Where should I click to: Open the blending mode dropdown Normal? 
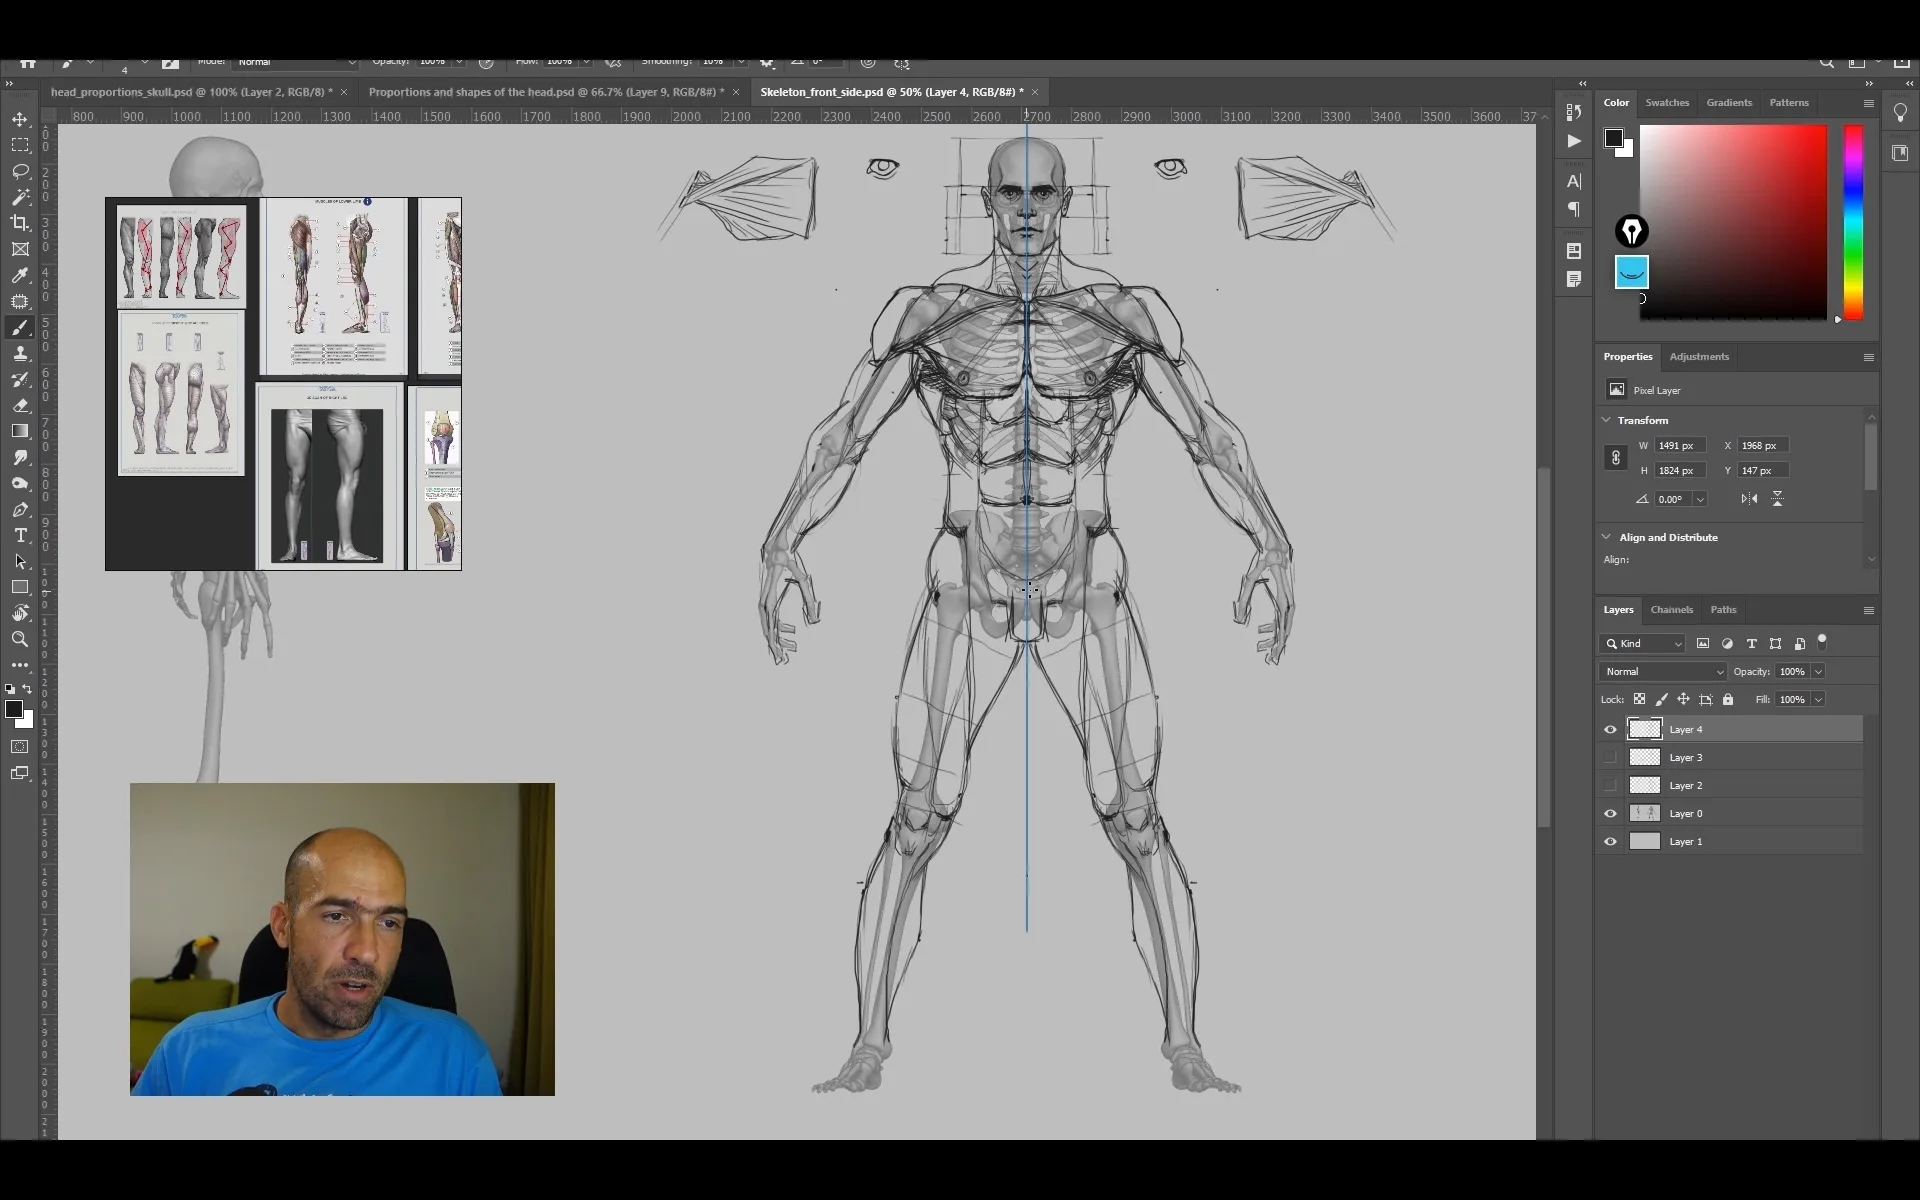point(1660,671)
